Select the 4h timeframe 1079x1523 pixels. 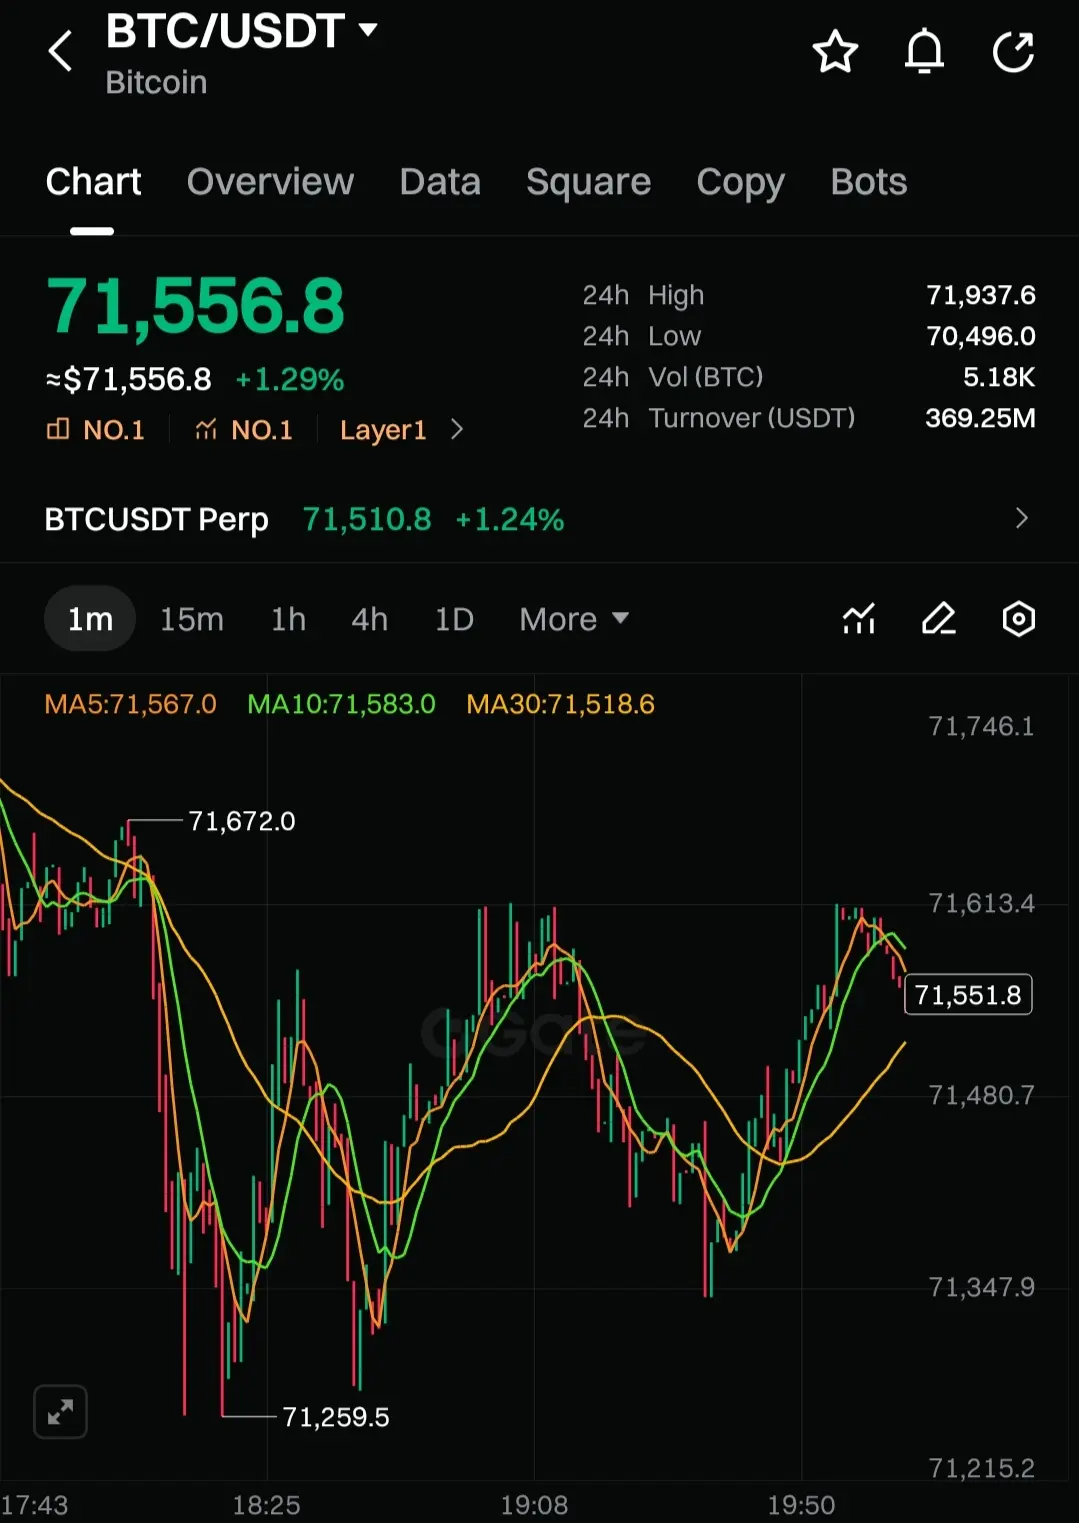(x=369, y=619)
